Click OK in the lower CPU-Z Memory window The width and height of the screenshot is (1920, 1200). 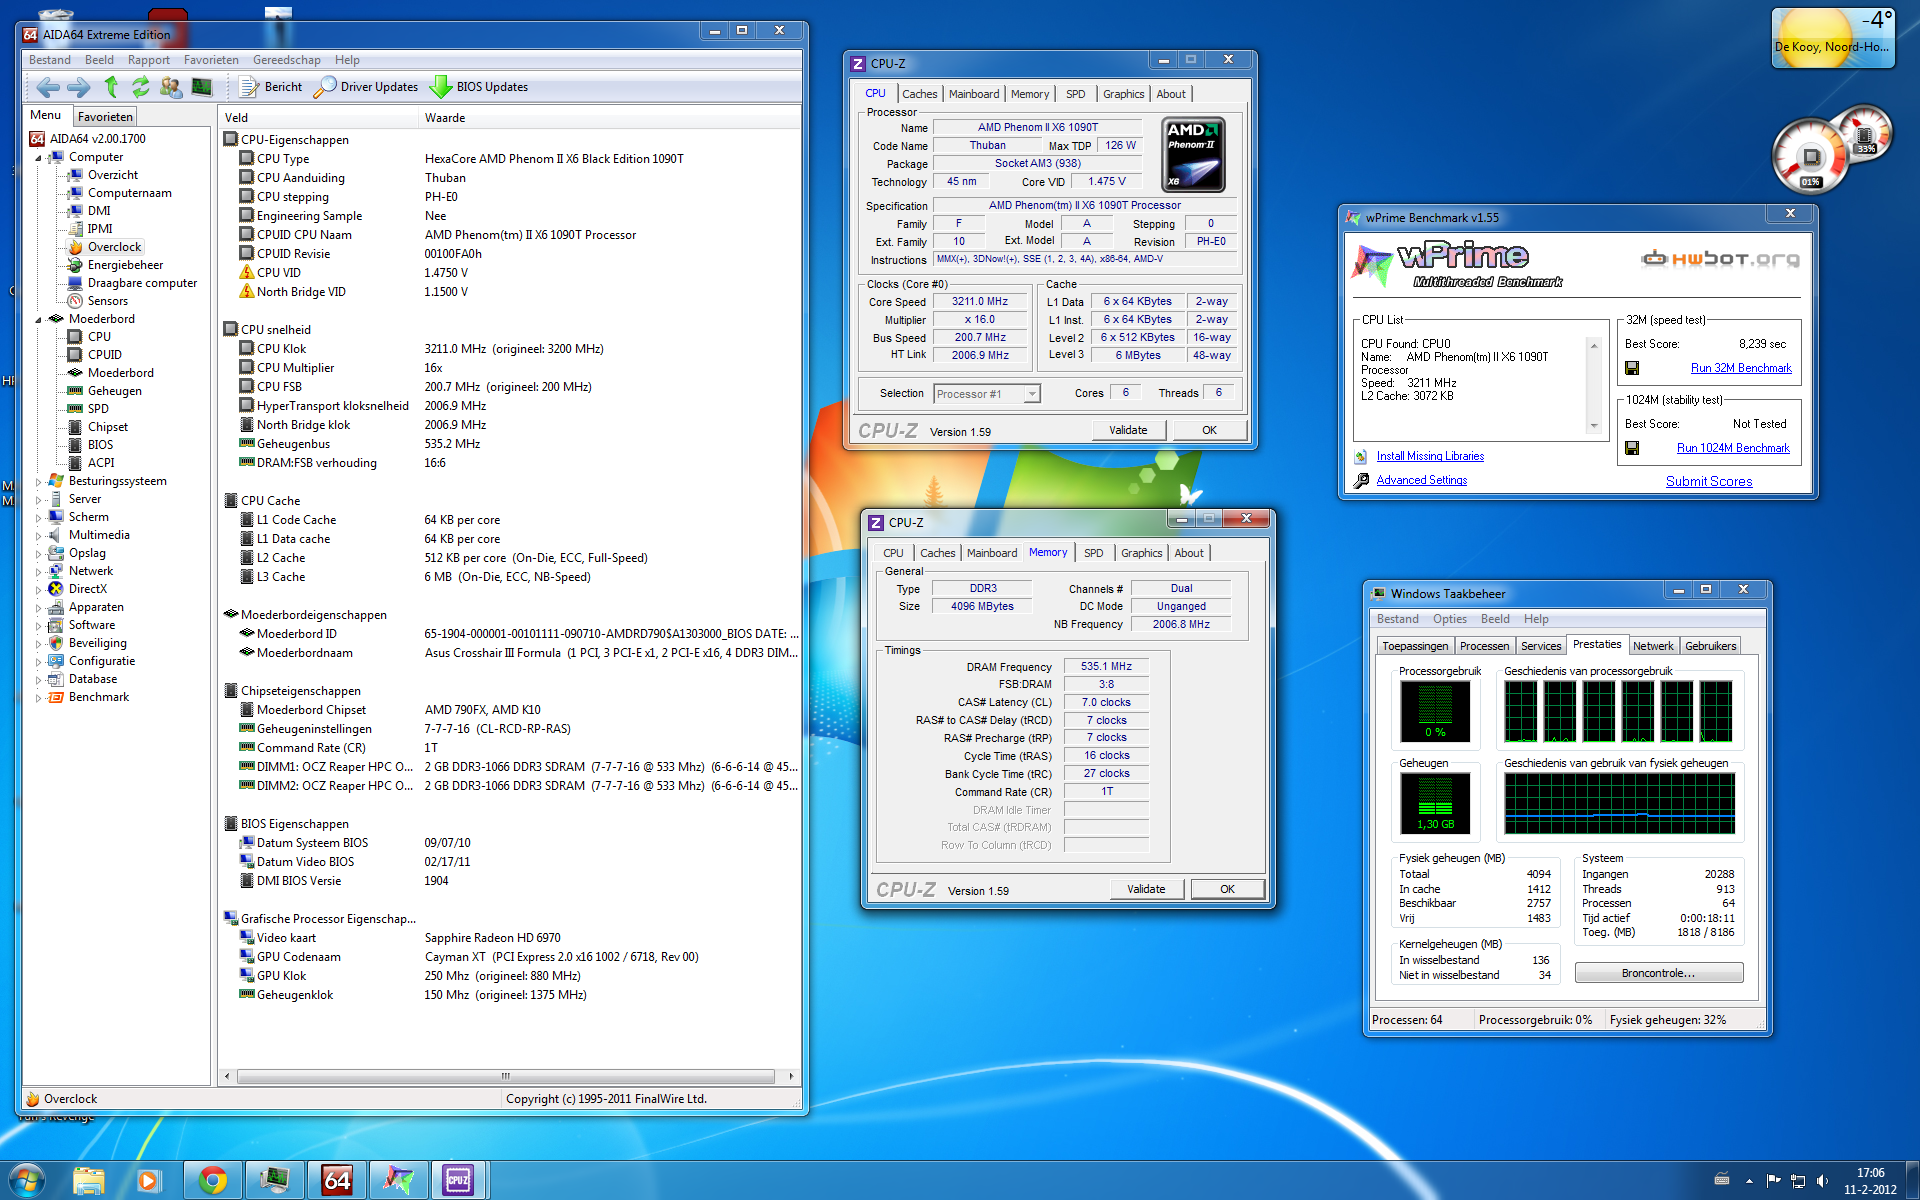click(x=1227, y=889)
